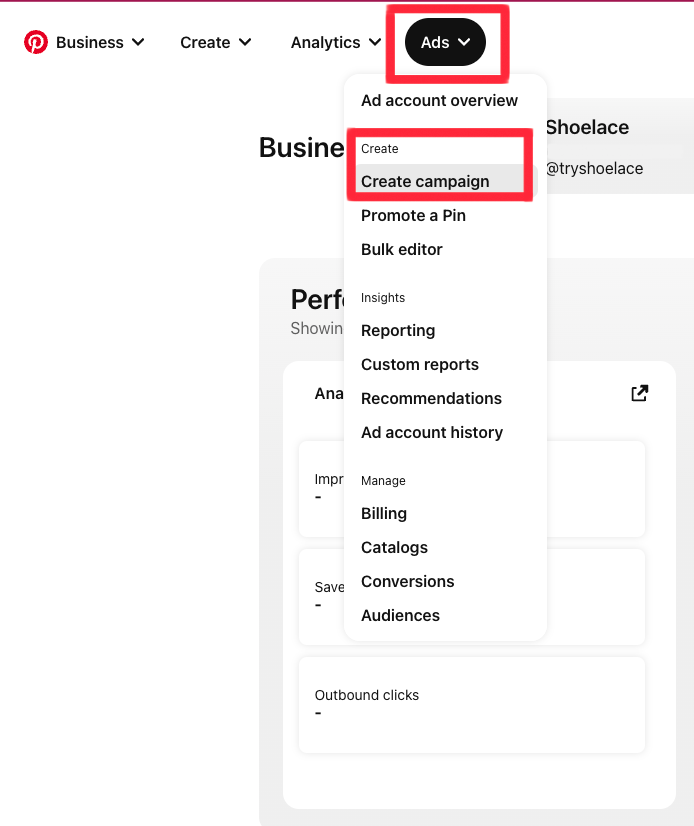Open Billing under Manage

point(384,513)
